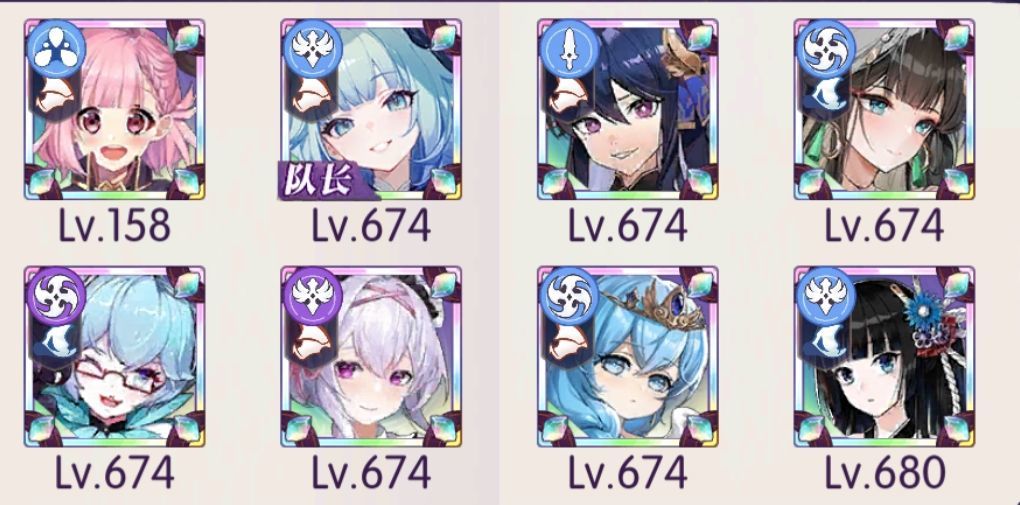Select the dark blue-haired character portrait
1020x505 pixels.
coord(628,109)
